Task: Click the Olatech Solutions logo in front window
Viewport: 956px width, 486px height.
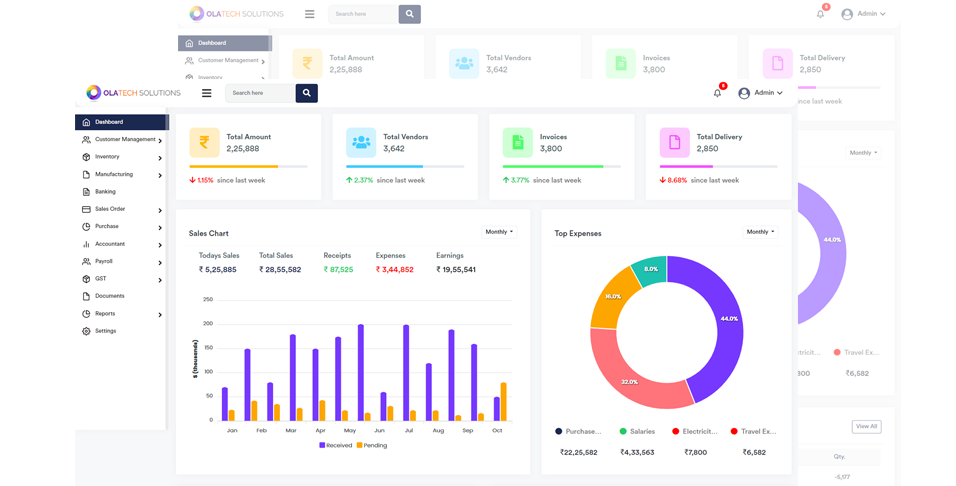Action: [x=133, y=93]
